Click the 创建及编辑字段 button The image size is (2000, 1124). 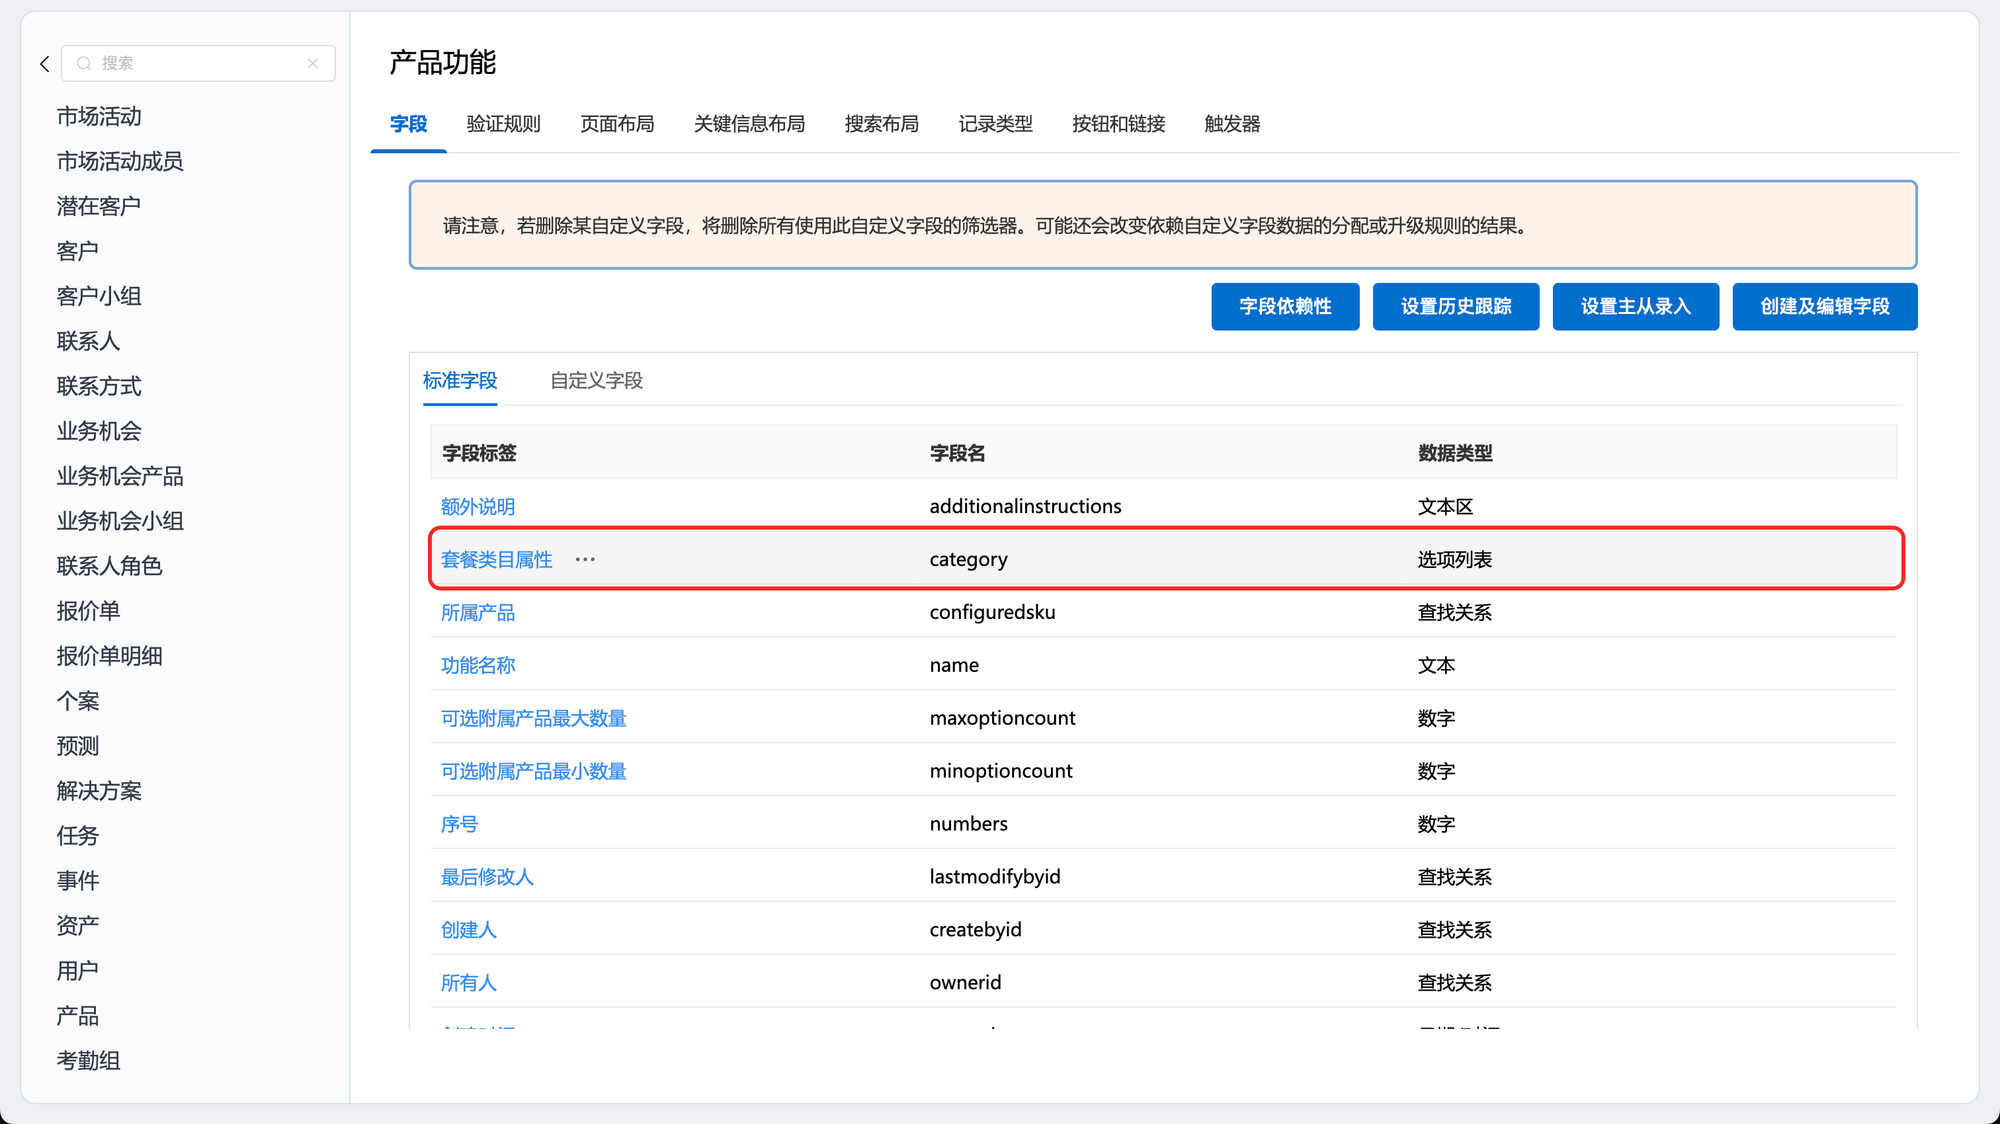click(x=1824, y=307)
